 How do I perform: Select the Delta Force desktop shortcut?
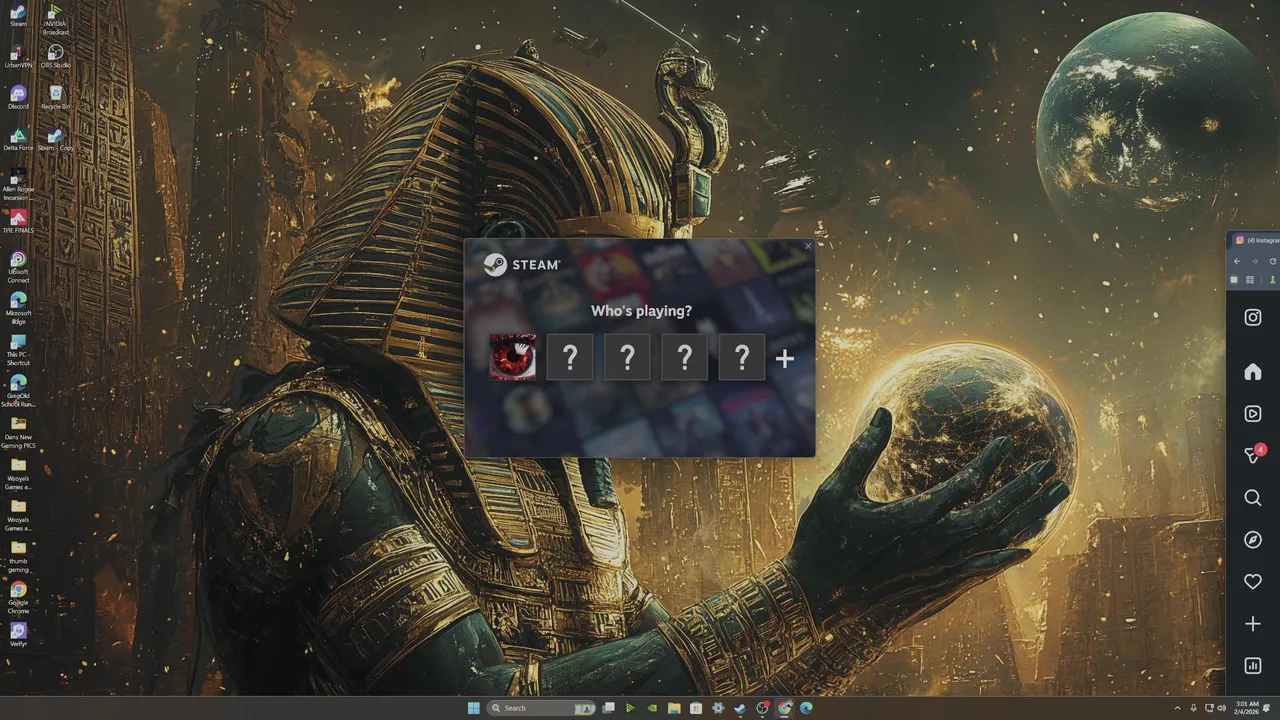[18, 140]
